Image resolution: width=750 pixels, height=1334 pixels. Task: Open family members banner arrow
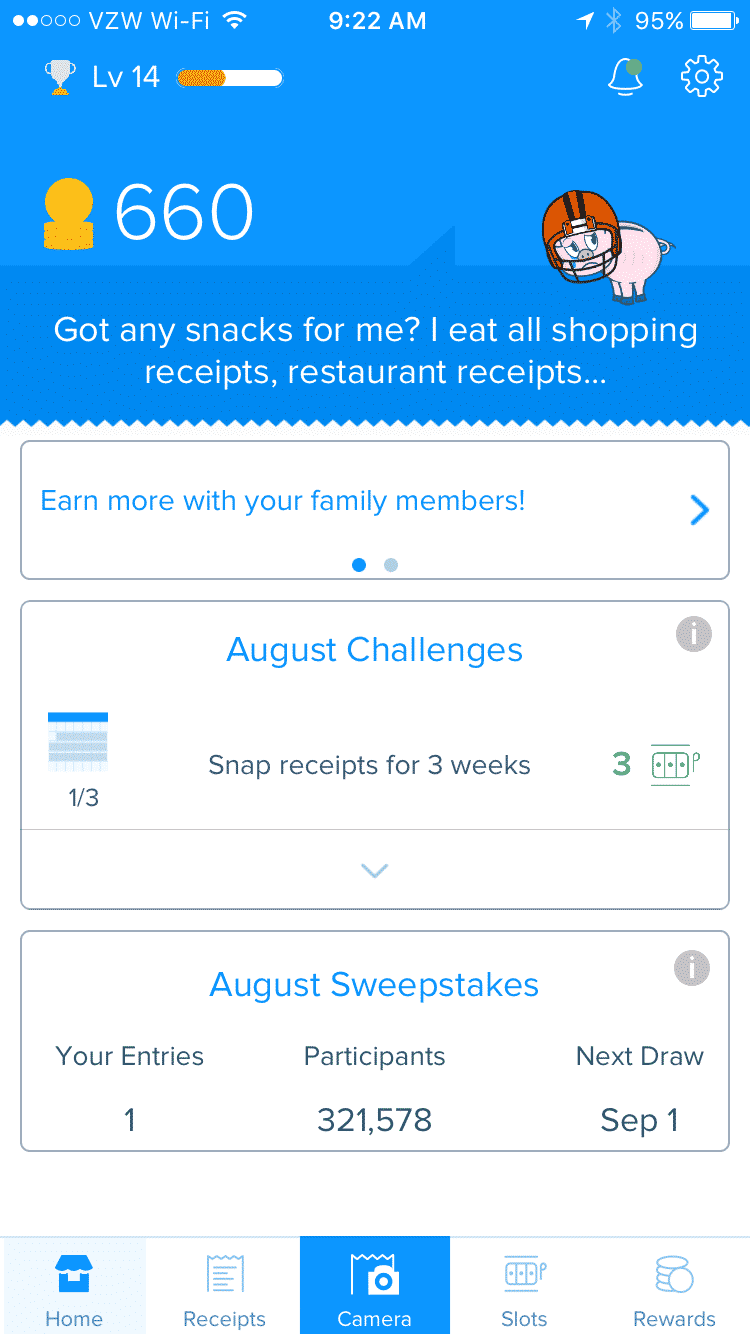click(700, 511)
